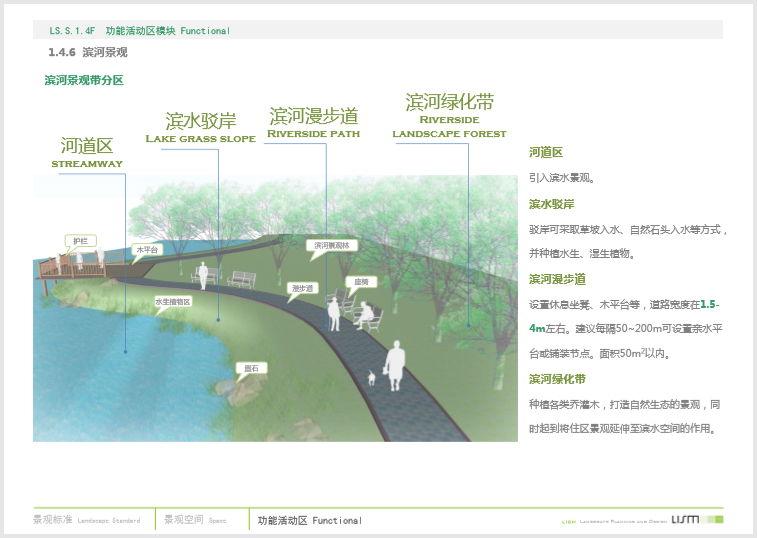Click the 滨河漫步道 Riverside Path heading
This screenshot has width=757, height=538.
pos(313,123)
